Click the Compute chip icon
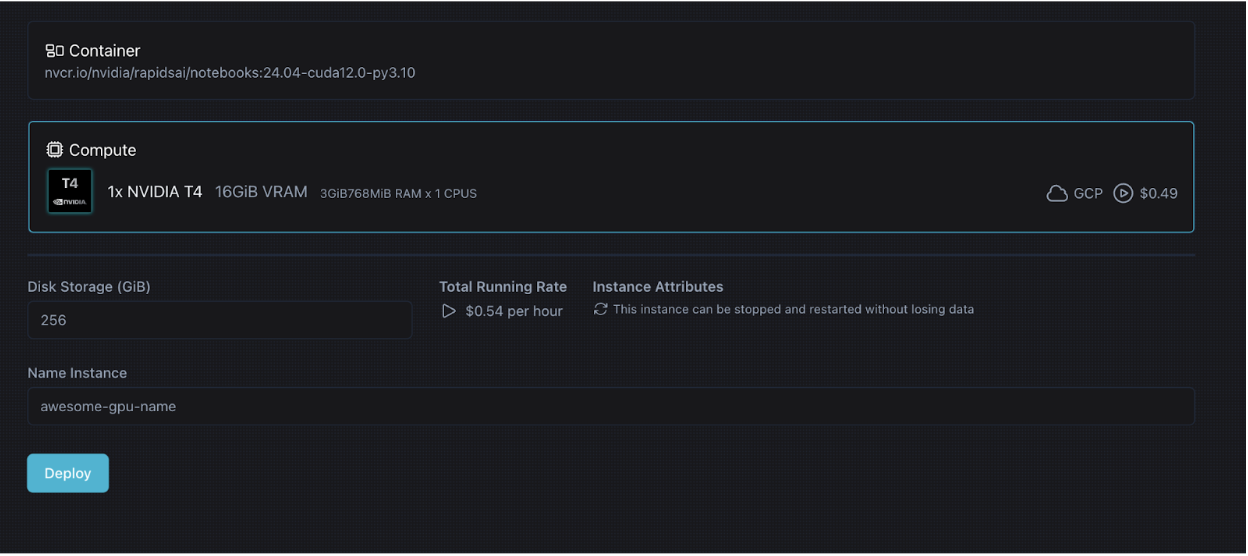This screenshot has width=1248, height=556. [x=54, y=150]
